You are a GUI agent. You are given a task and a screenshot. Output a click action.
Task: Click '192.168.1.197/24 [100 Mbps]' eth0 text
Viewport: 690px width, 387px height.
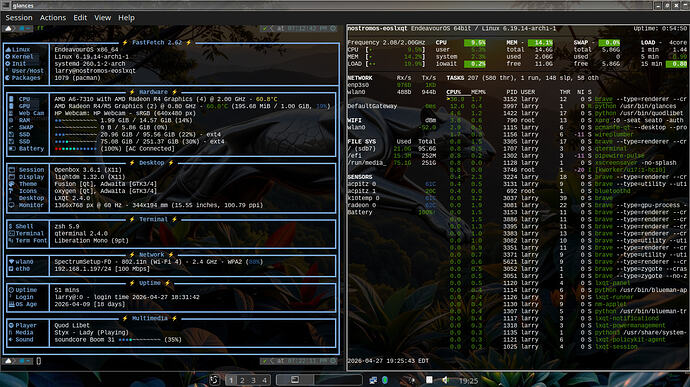102,269
